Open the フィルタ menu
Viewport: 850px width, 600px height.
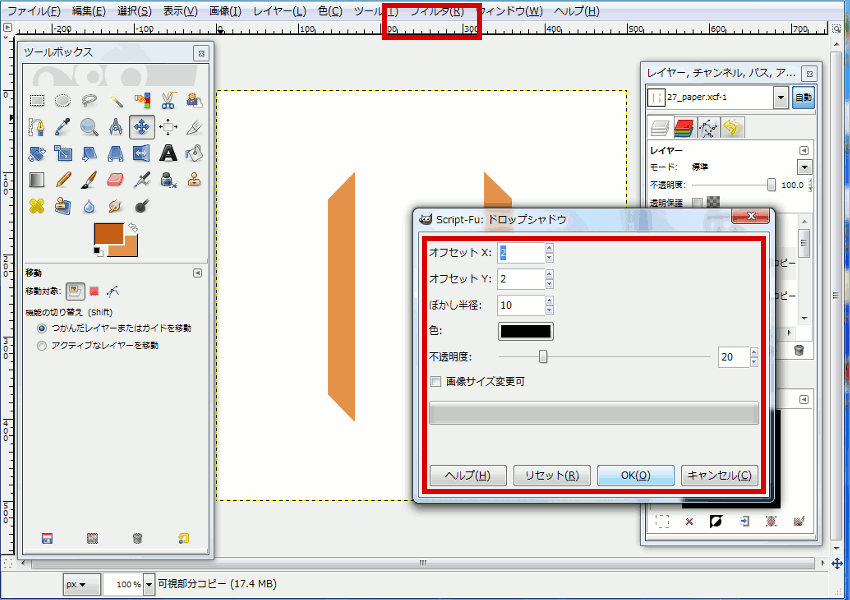(437, 11)
